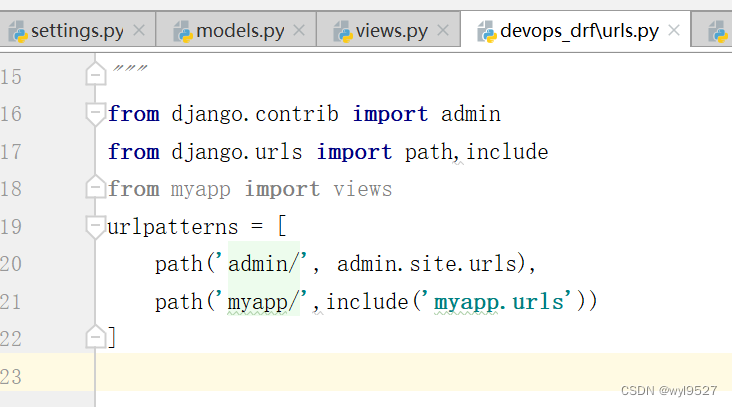732x407 pixels.
Task: Click the word 'include' on line 17
Action: pyautogui.click(x=507, y=152)
